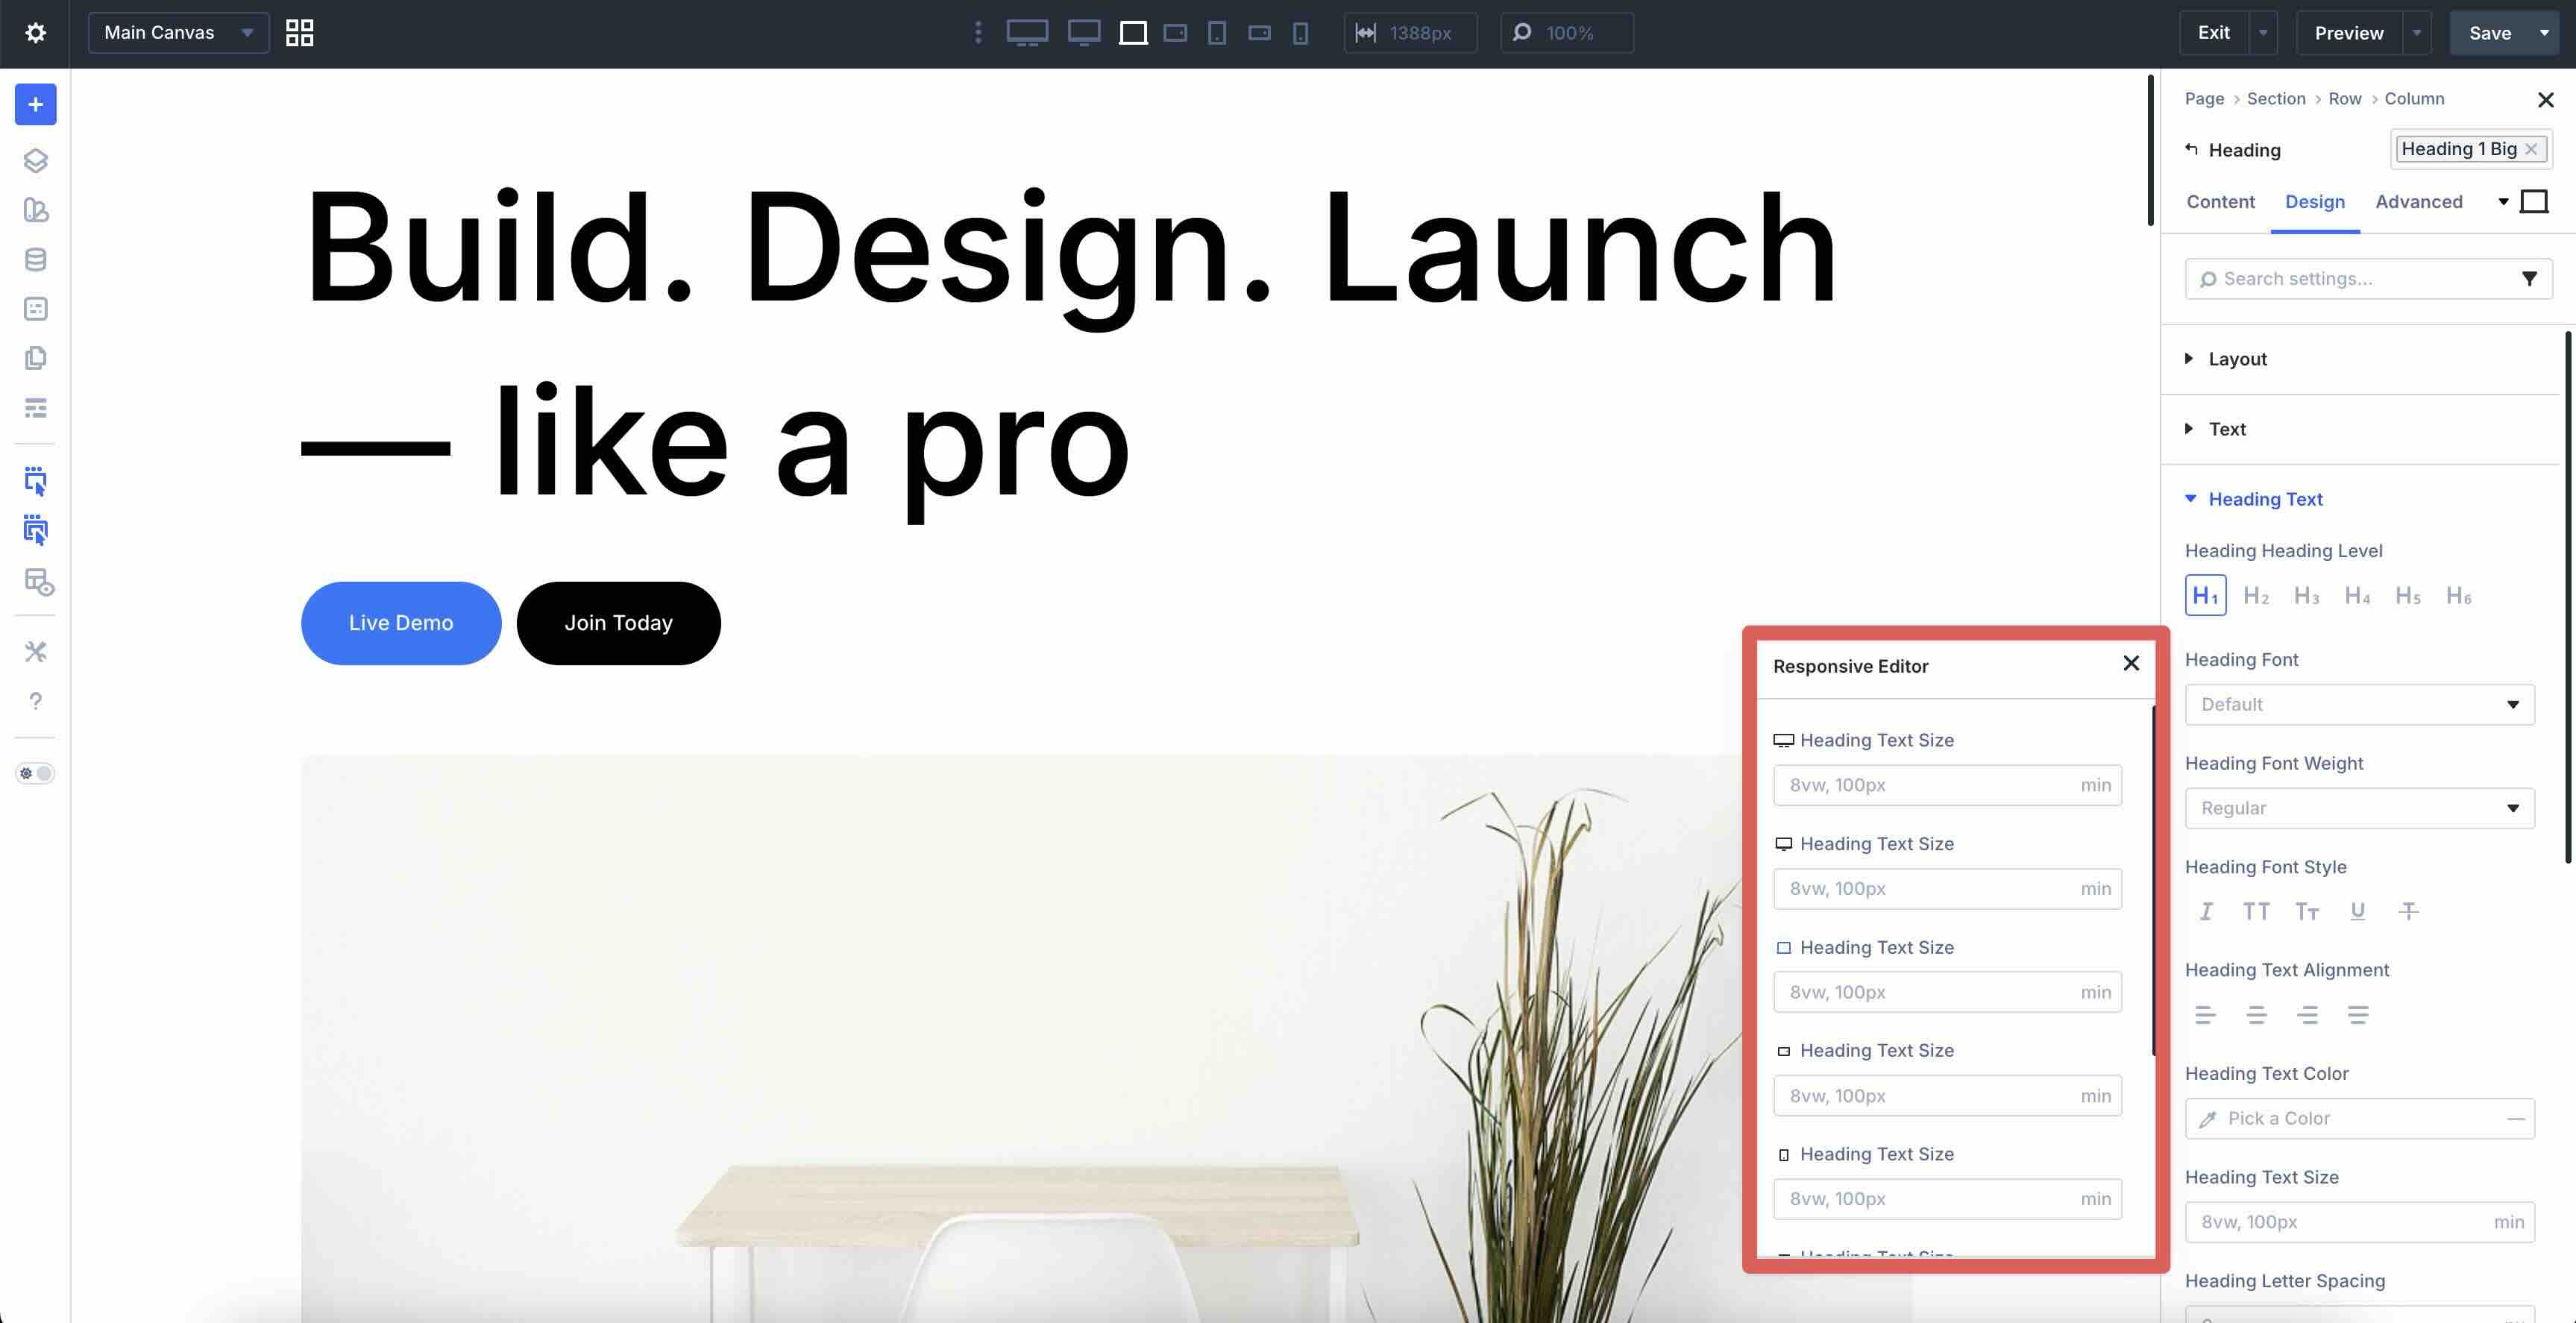Open the pages/copy panel in sidebar
2576x1323 pixels.
(x=35, y=358)
